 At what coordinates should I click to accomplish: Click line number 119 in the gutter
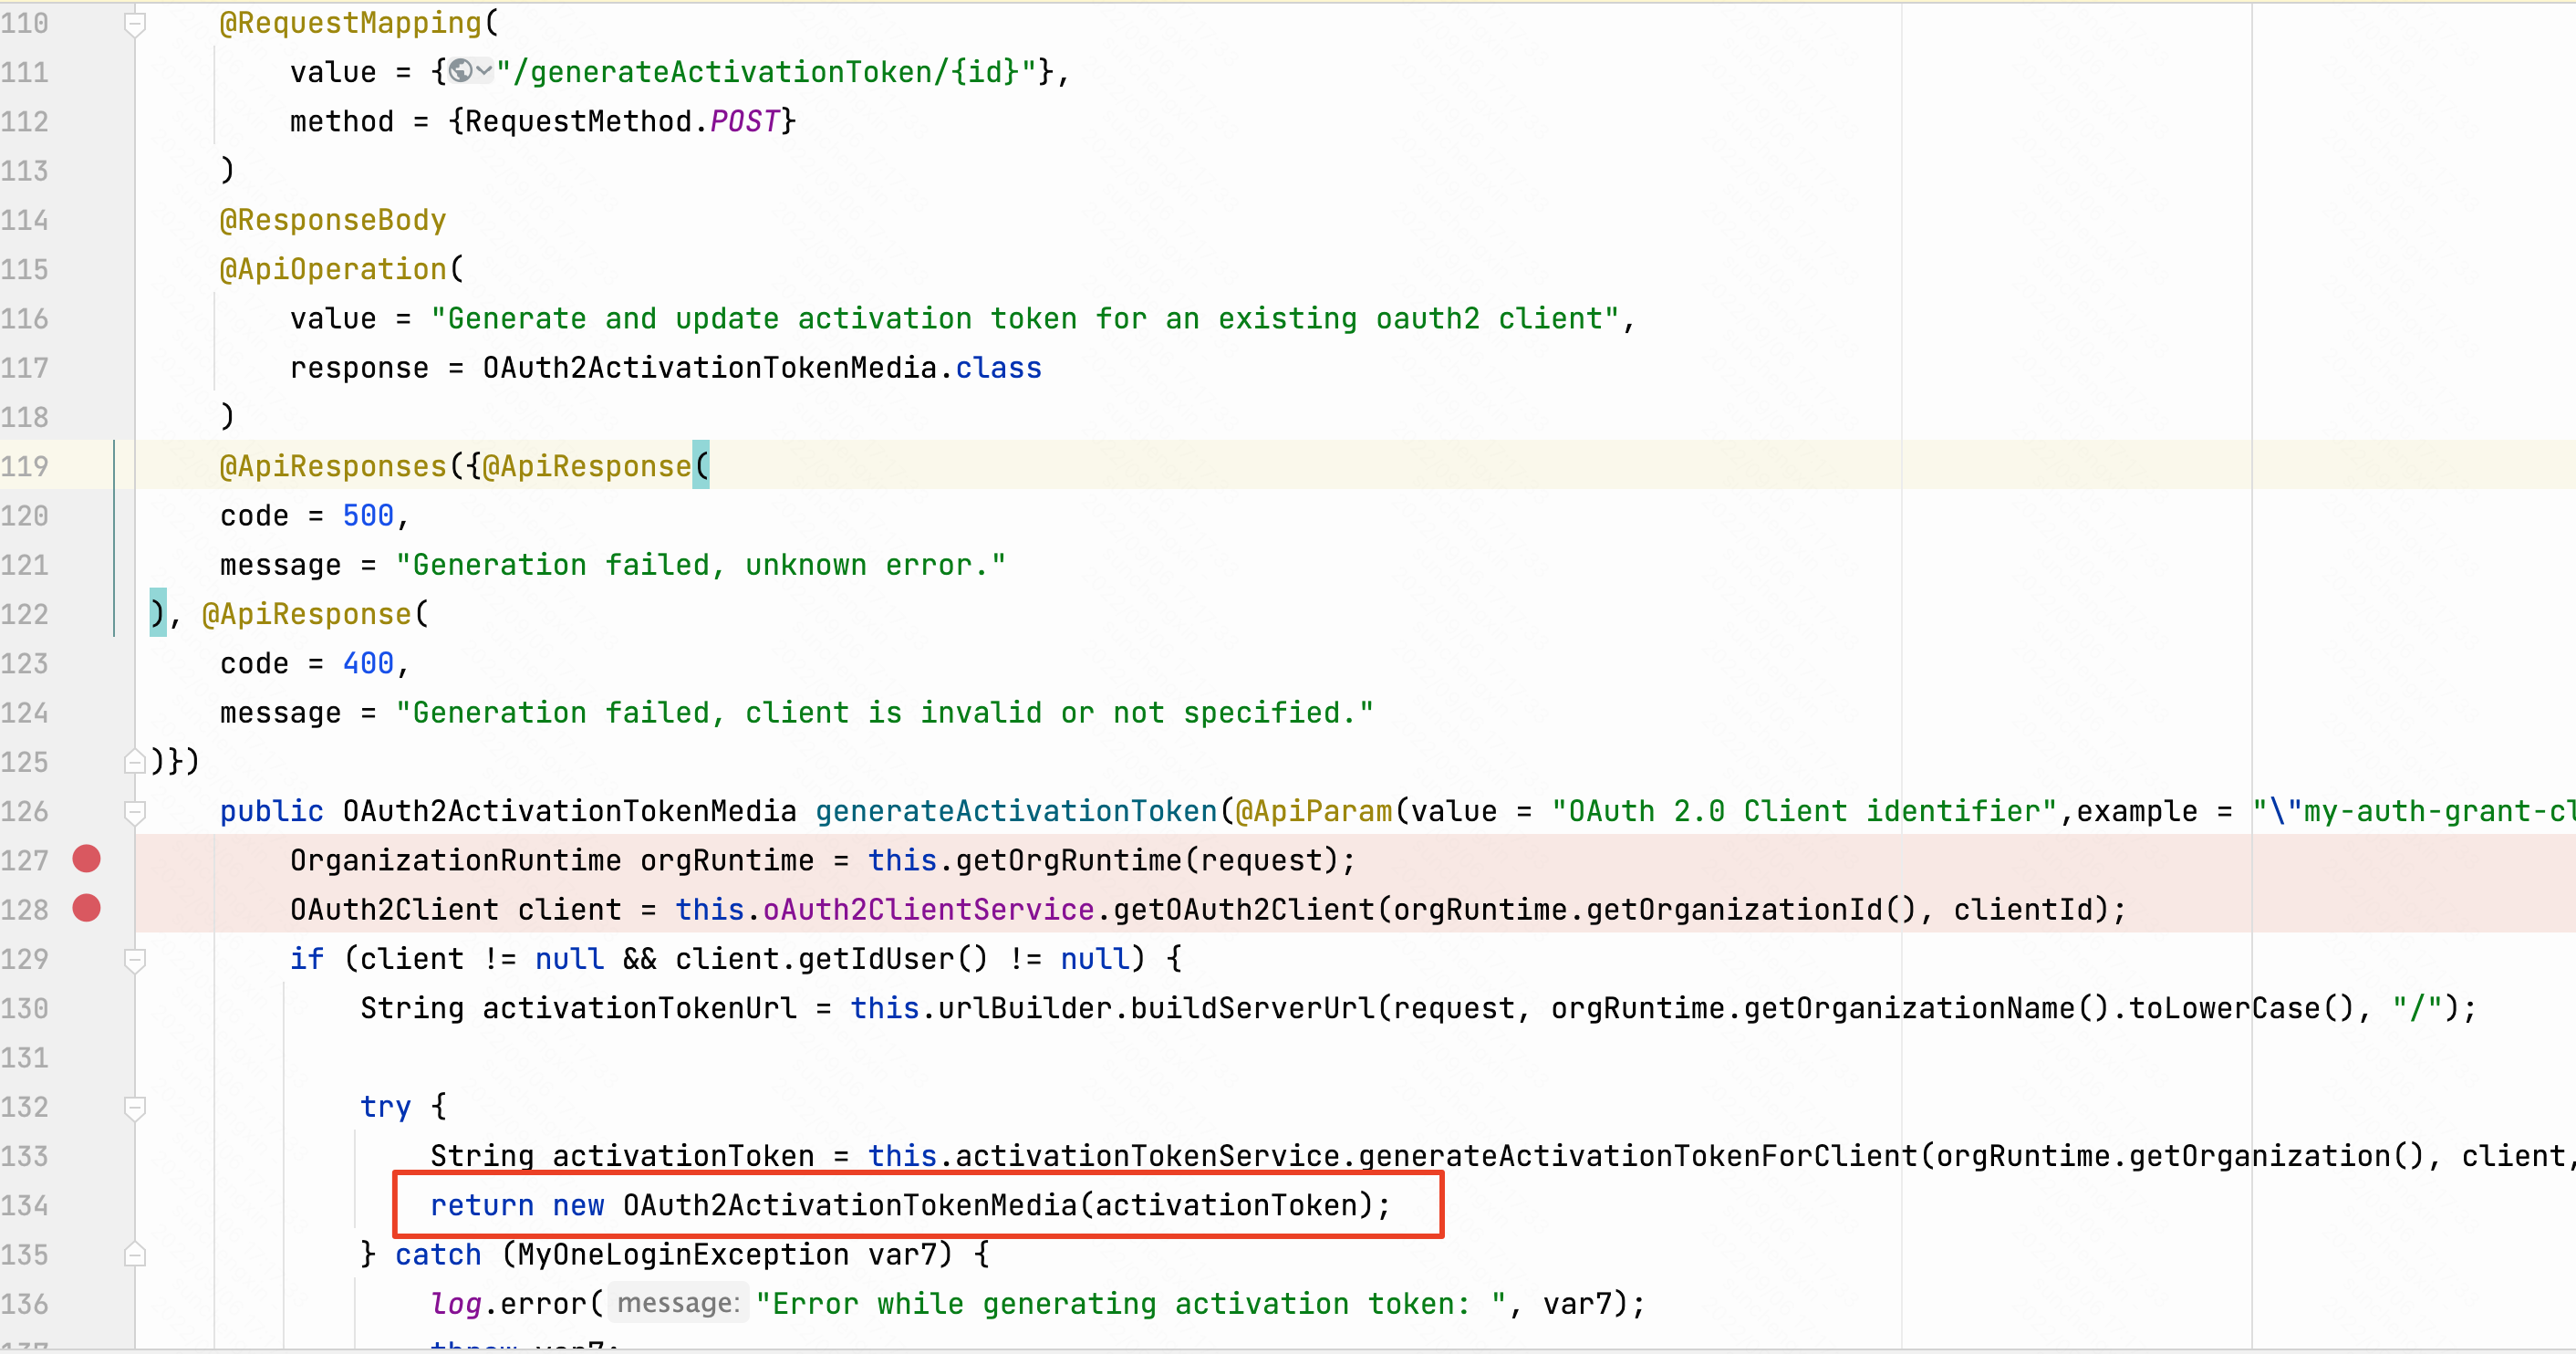(x=25, y=466)
